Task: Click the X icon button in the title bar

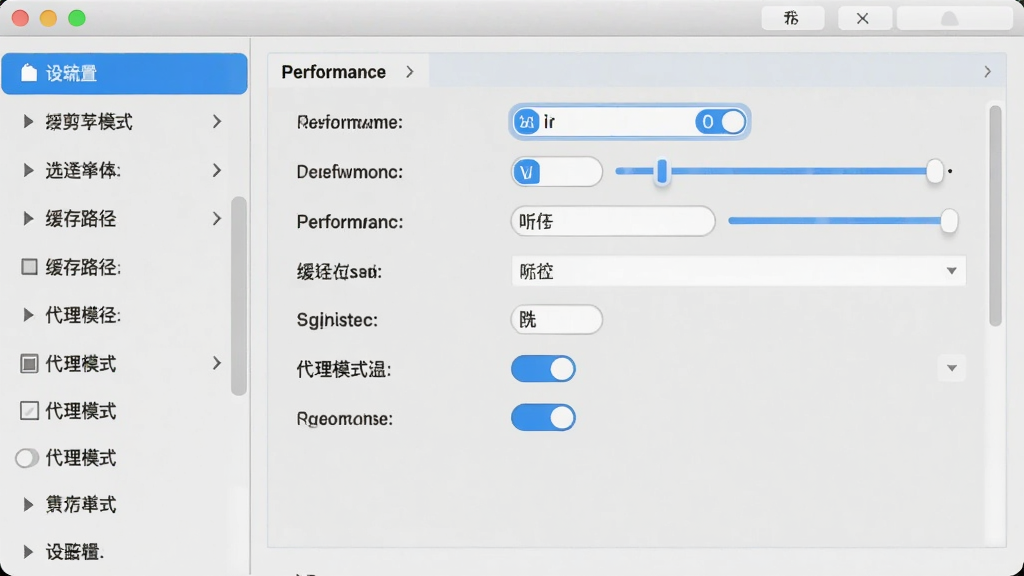Action: pos(863,18)
